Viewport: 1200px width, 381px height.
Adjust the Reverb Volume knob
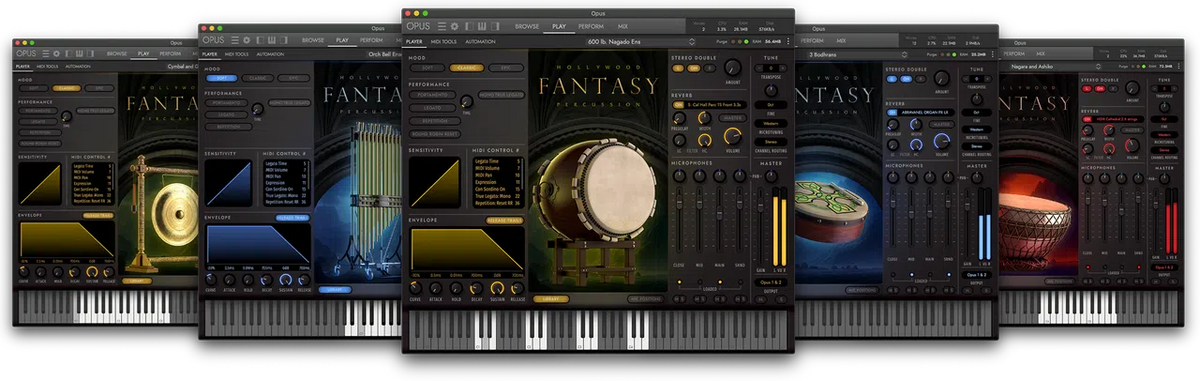click(733, 136)
